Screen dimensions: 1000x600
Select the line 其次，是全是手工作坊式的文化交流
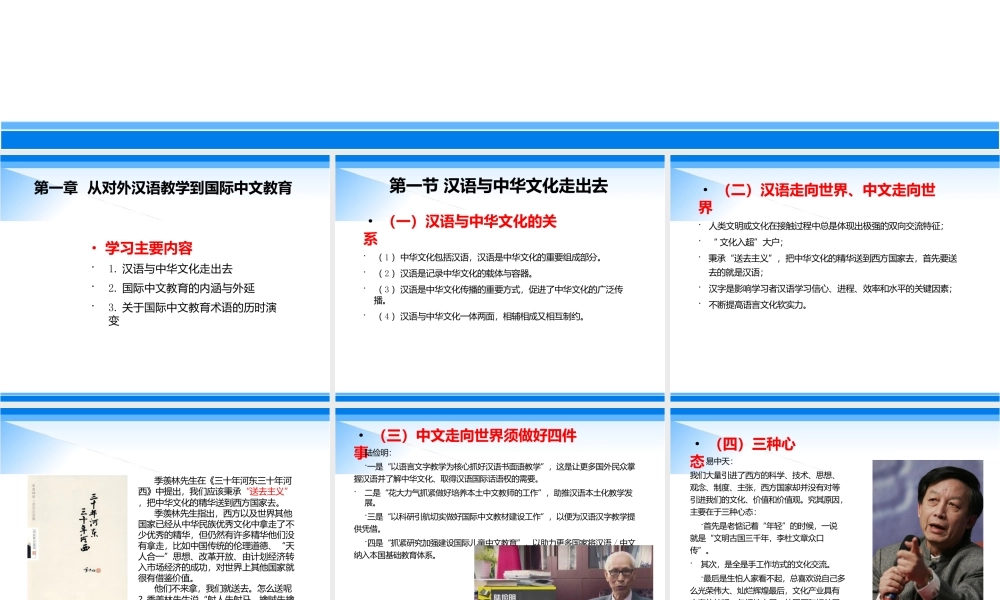(x=765, y=564)
